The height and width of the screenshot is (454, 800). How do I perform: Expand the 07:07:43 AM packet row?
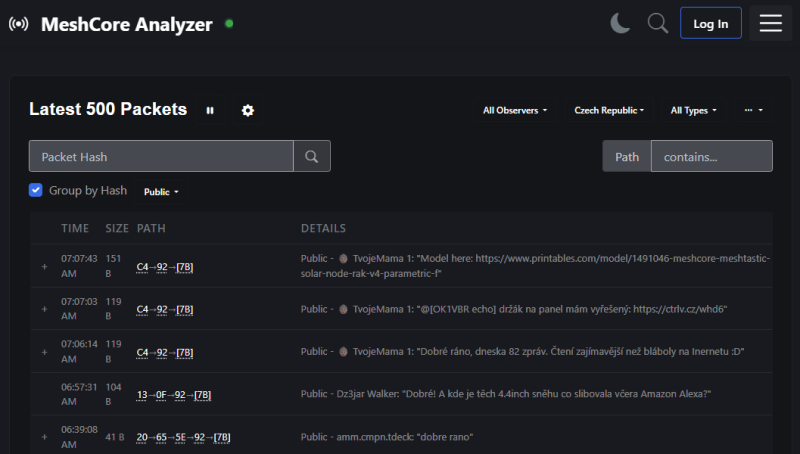43,266
